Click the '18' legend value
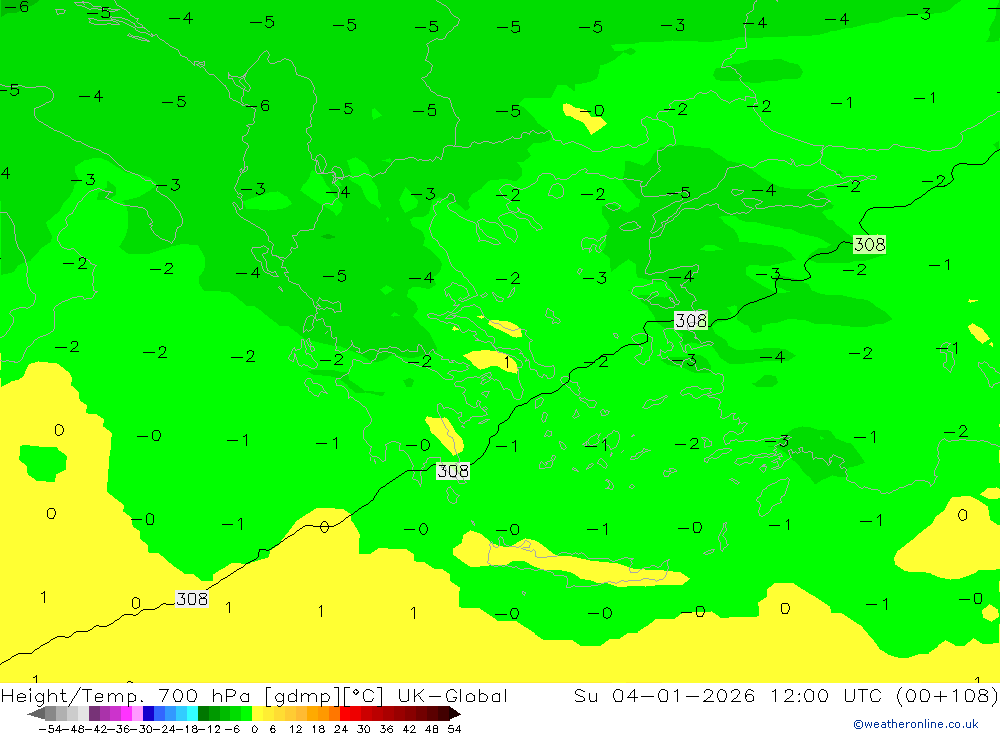The width and height of the screenshot is (1000, 733). [318, 729]
